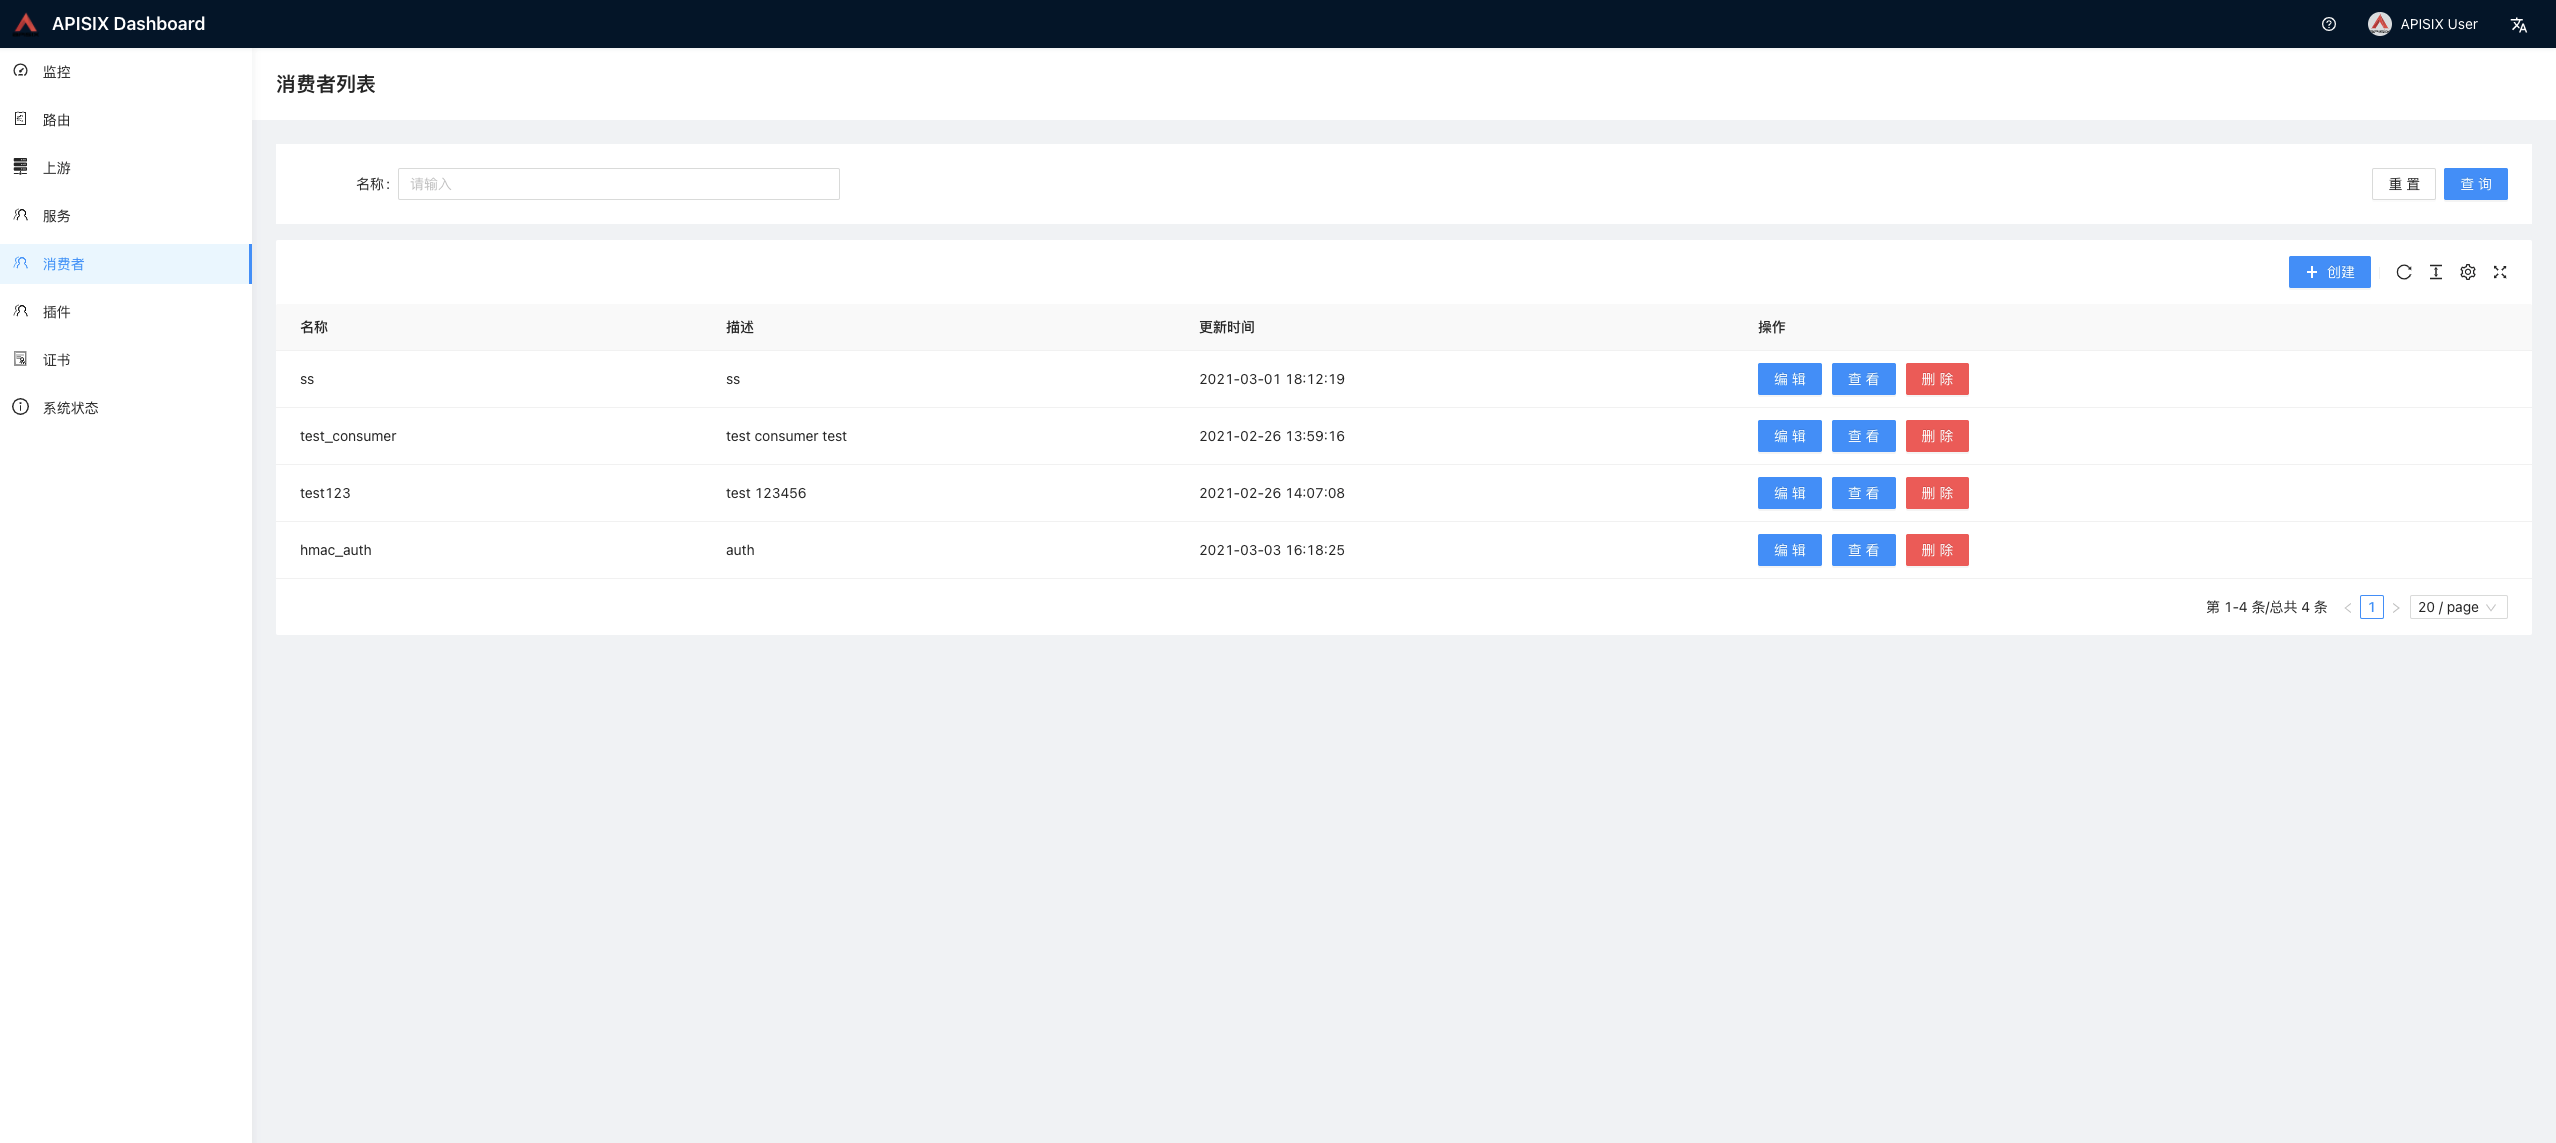Click the table refresh icon
The image size is (2556, 1143).
tap(2403, 272)
